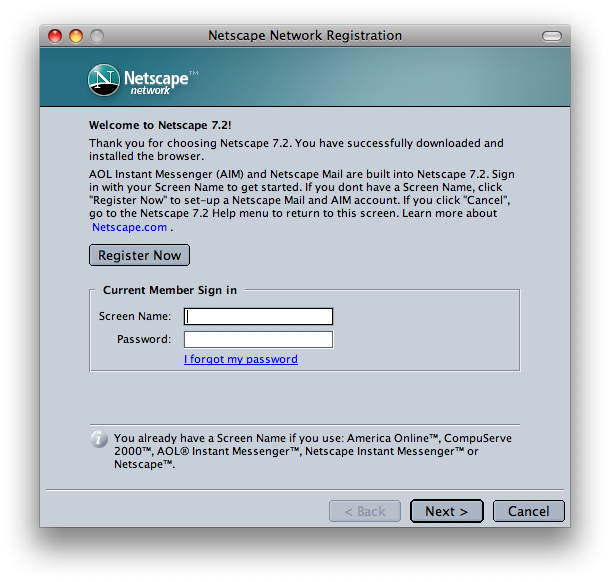Click the gray zoom button in title bar
This screenshot has height=582, width=610.
[96, 36]
